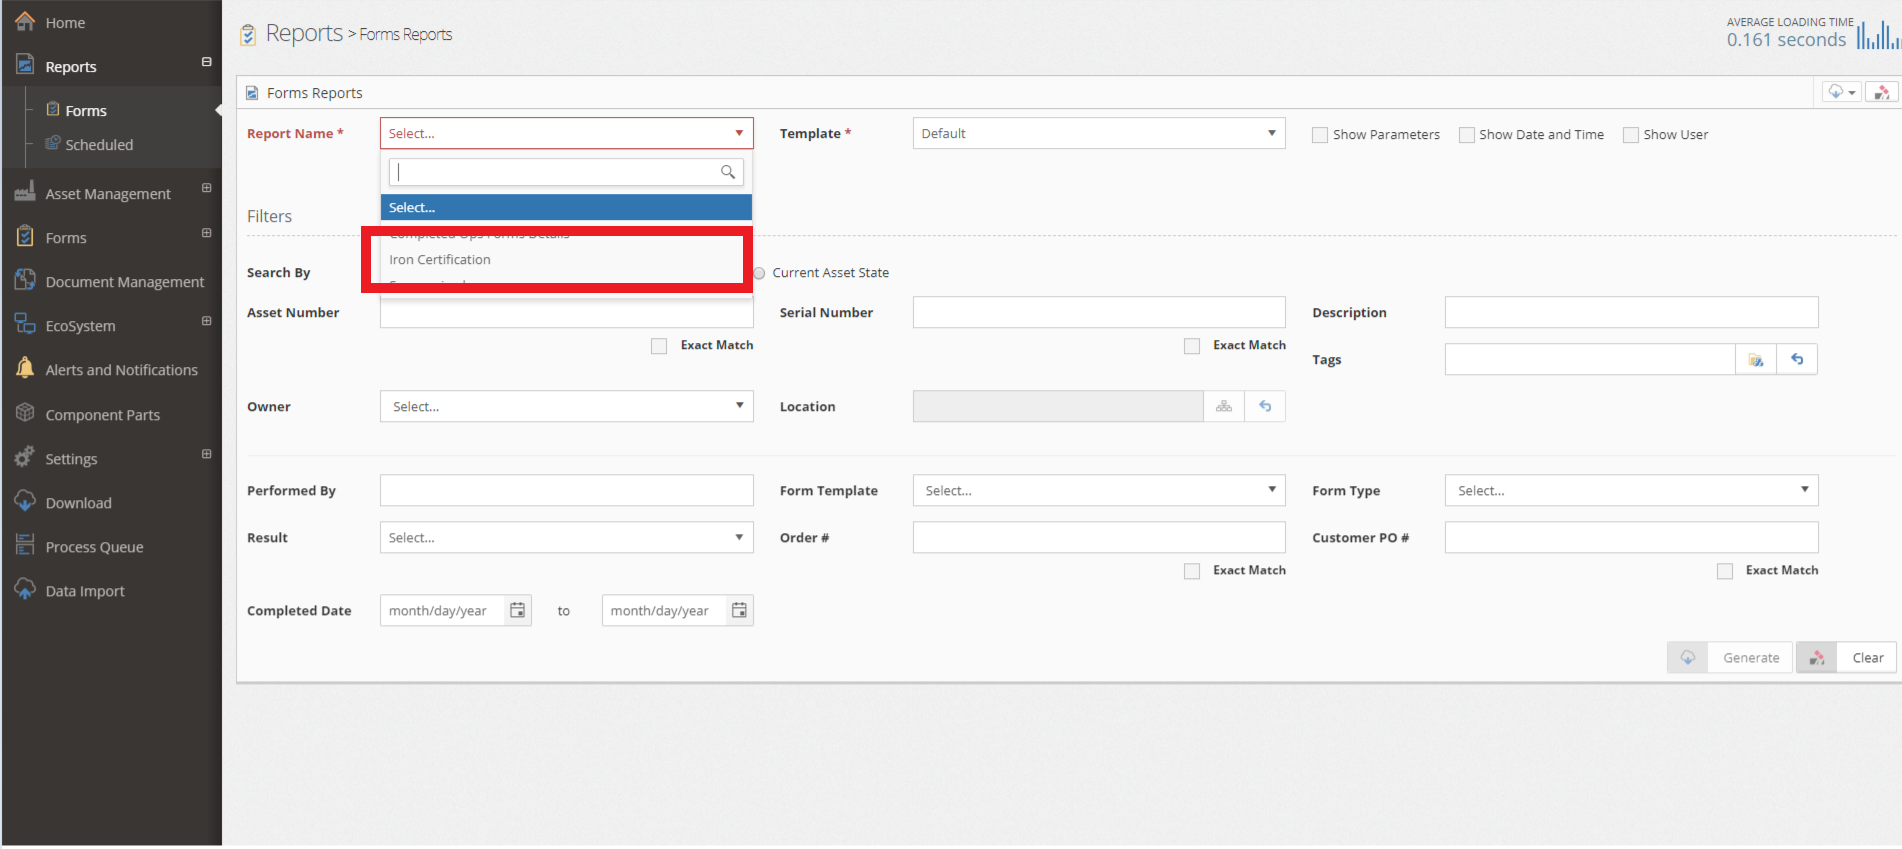Open the Location tree picker icon
The width and height of the screenshot is (1902, 849).
coord(1224,406)
